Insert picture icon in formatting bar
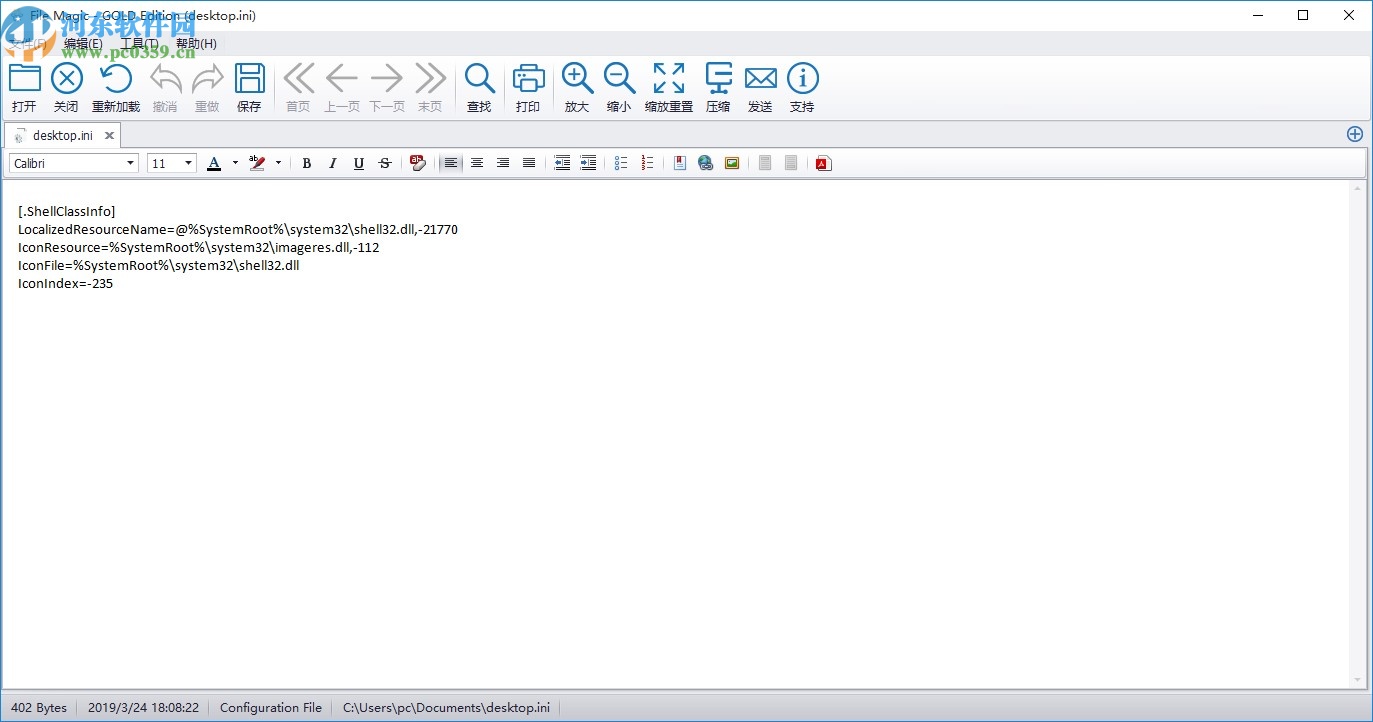 [x=732, y=163]
